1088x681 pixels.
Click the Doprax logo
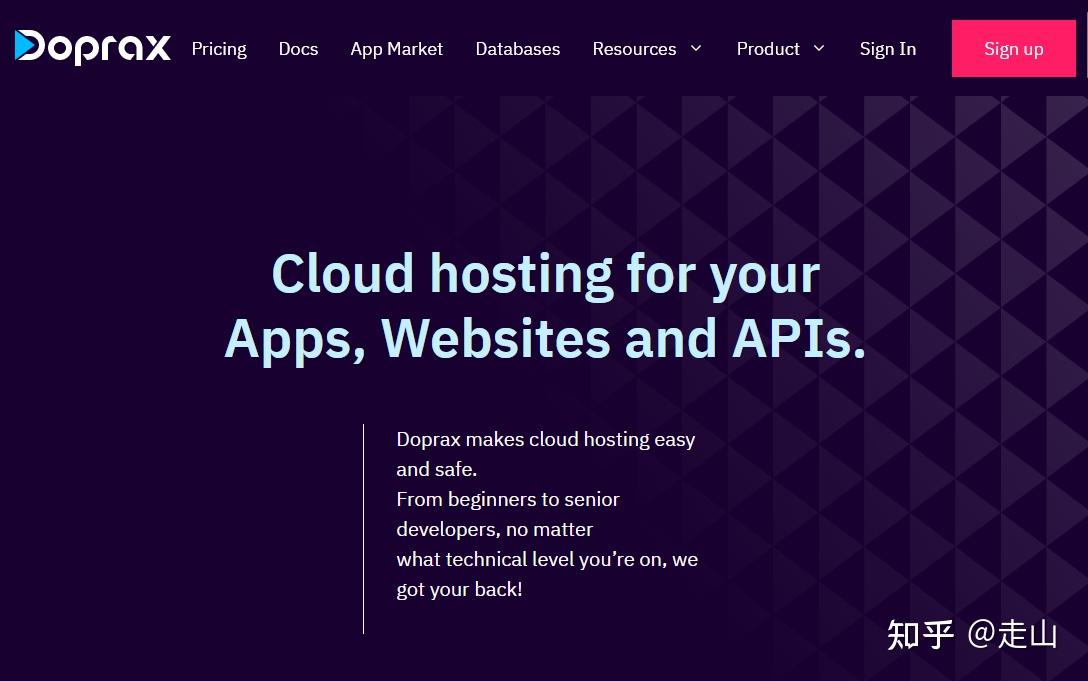93,47
